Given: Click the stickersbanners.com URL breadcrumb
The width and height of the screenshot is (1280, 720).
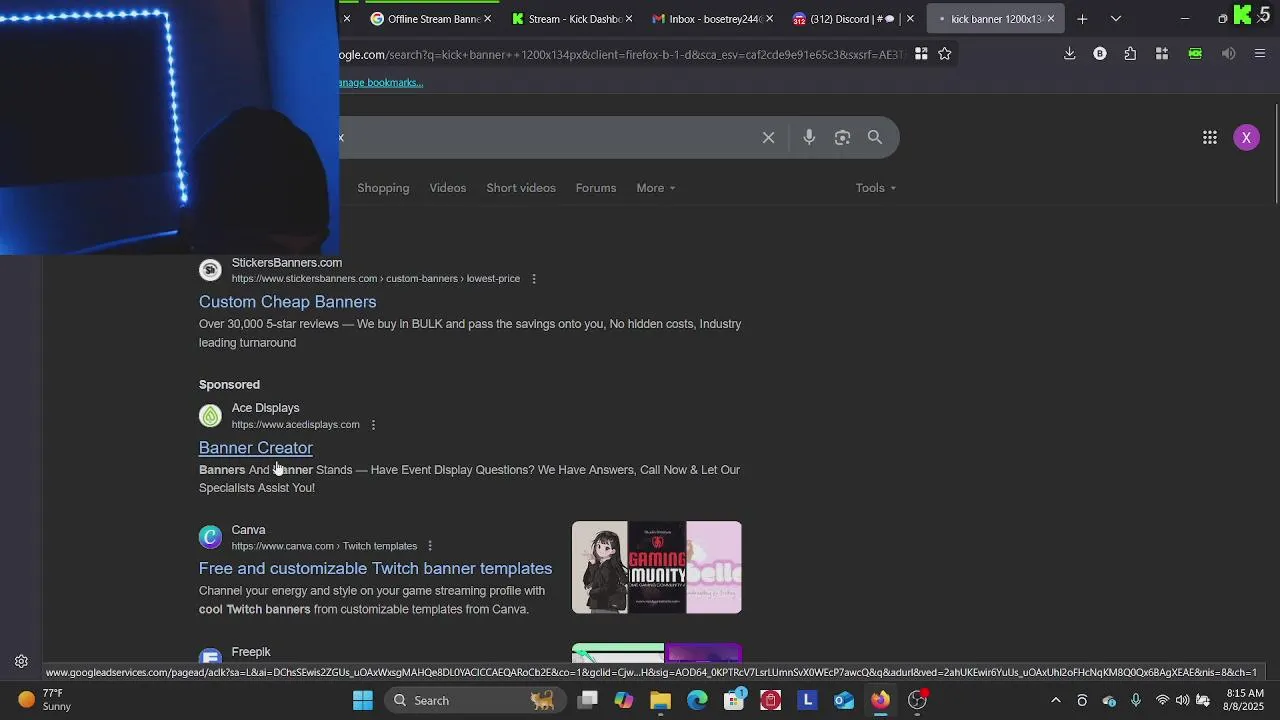Looking at the screenshot, I should (376, 279).
